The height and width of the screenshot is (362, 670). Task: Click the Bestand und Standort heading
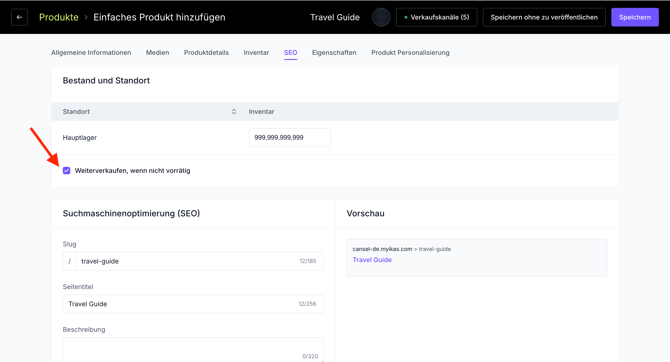coord(106,81)
